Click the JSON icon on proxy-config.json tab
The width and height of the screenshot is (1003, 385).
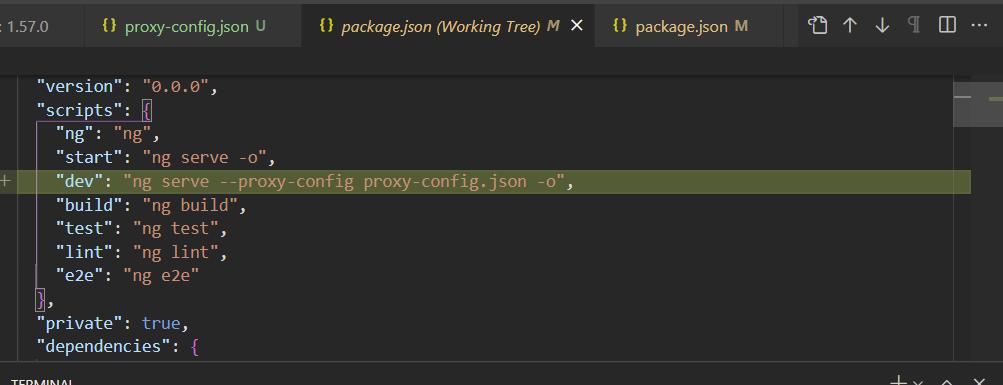109,26
